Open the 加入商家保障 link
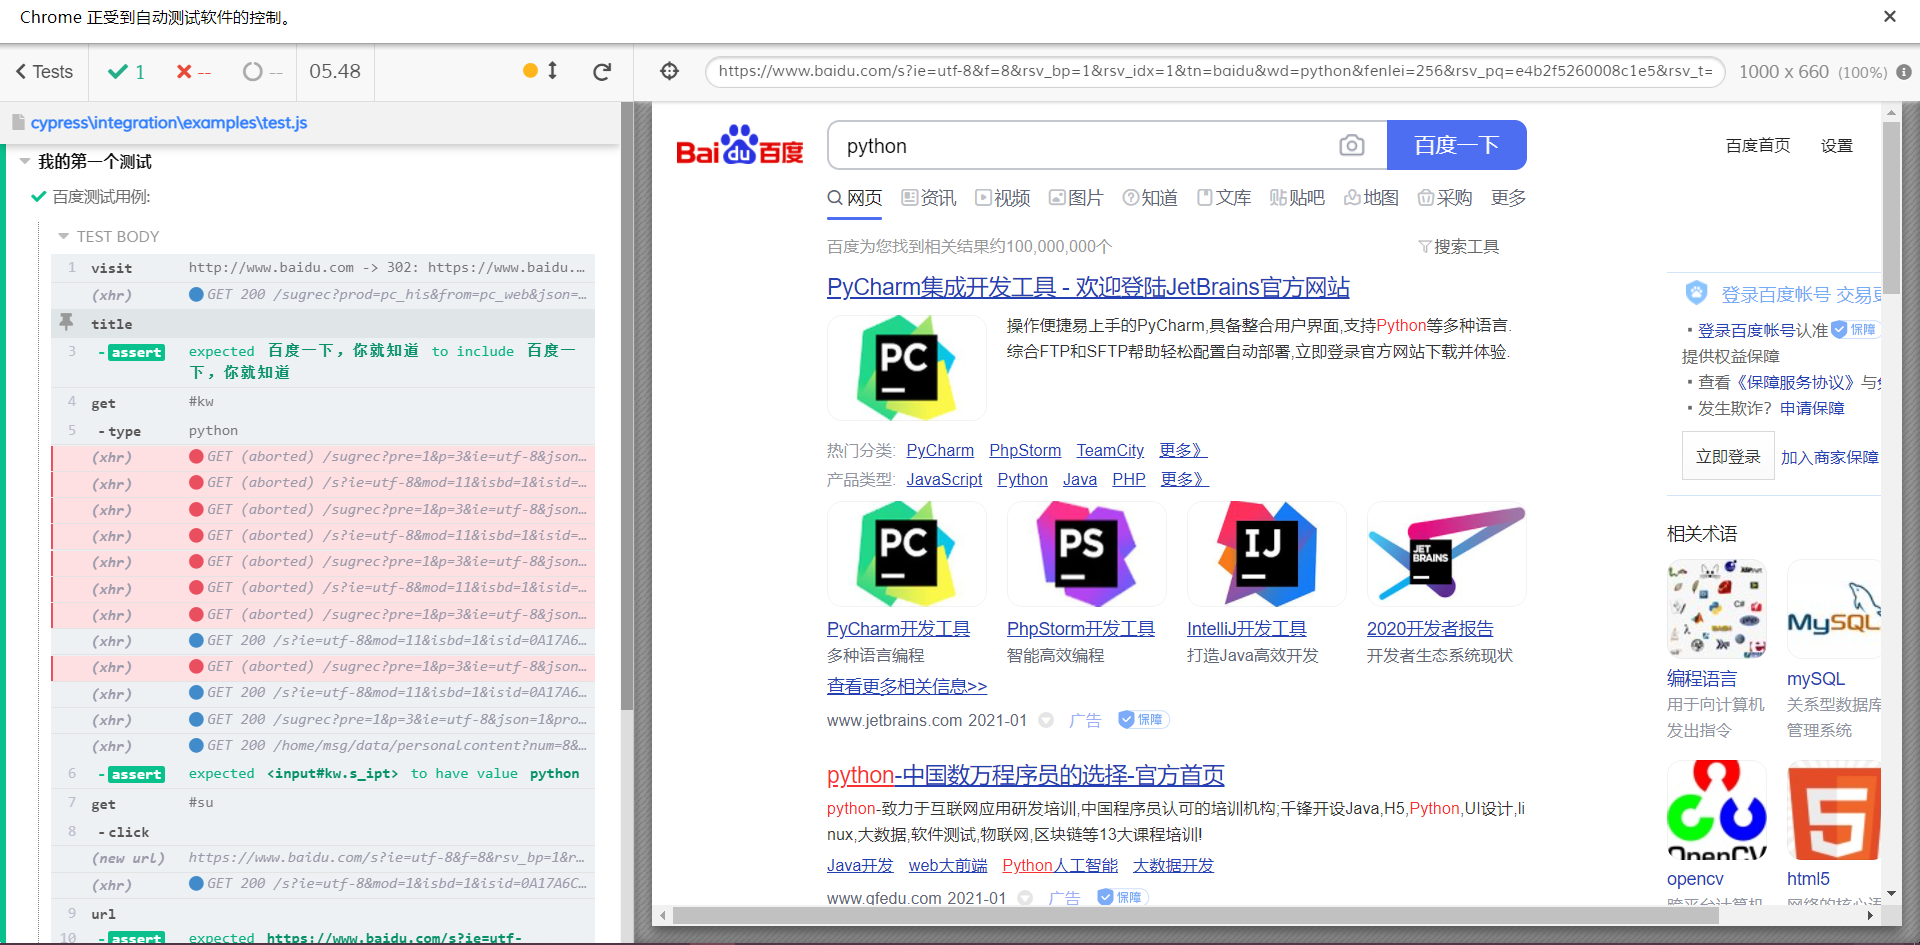This screenshot has width=1920, height=945. click(1830, 457)
